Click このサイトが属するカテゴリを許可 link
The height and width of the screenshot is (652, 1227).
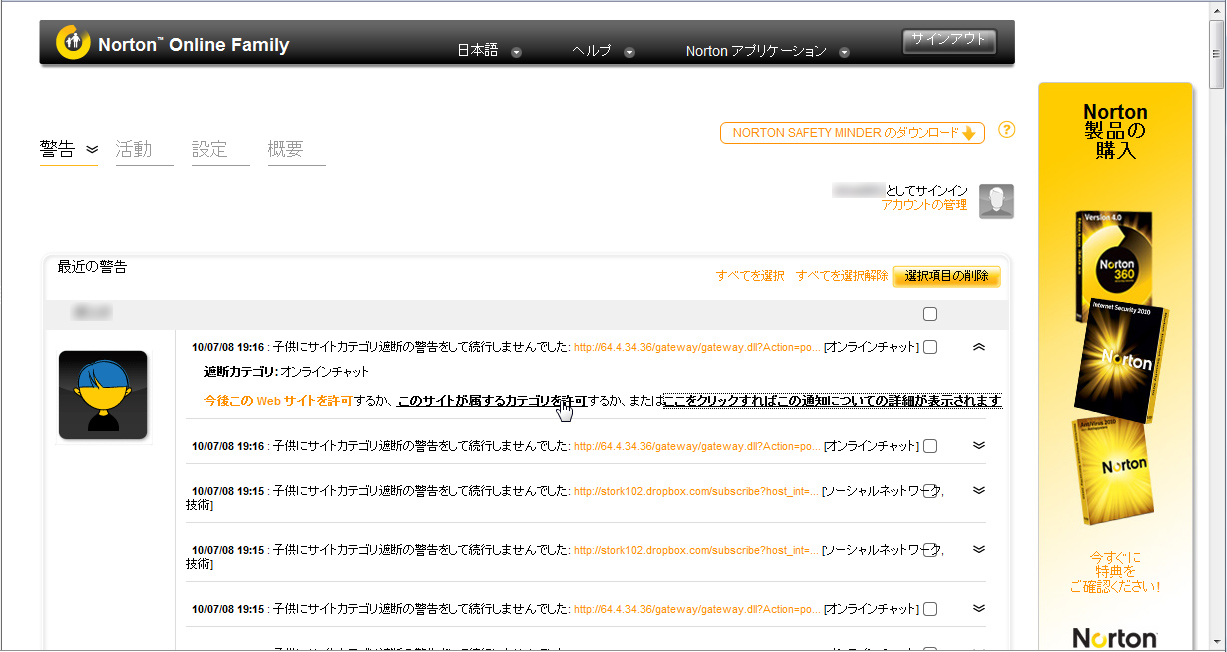(492, 401)
